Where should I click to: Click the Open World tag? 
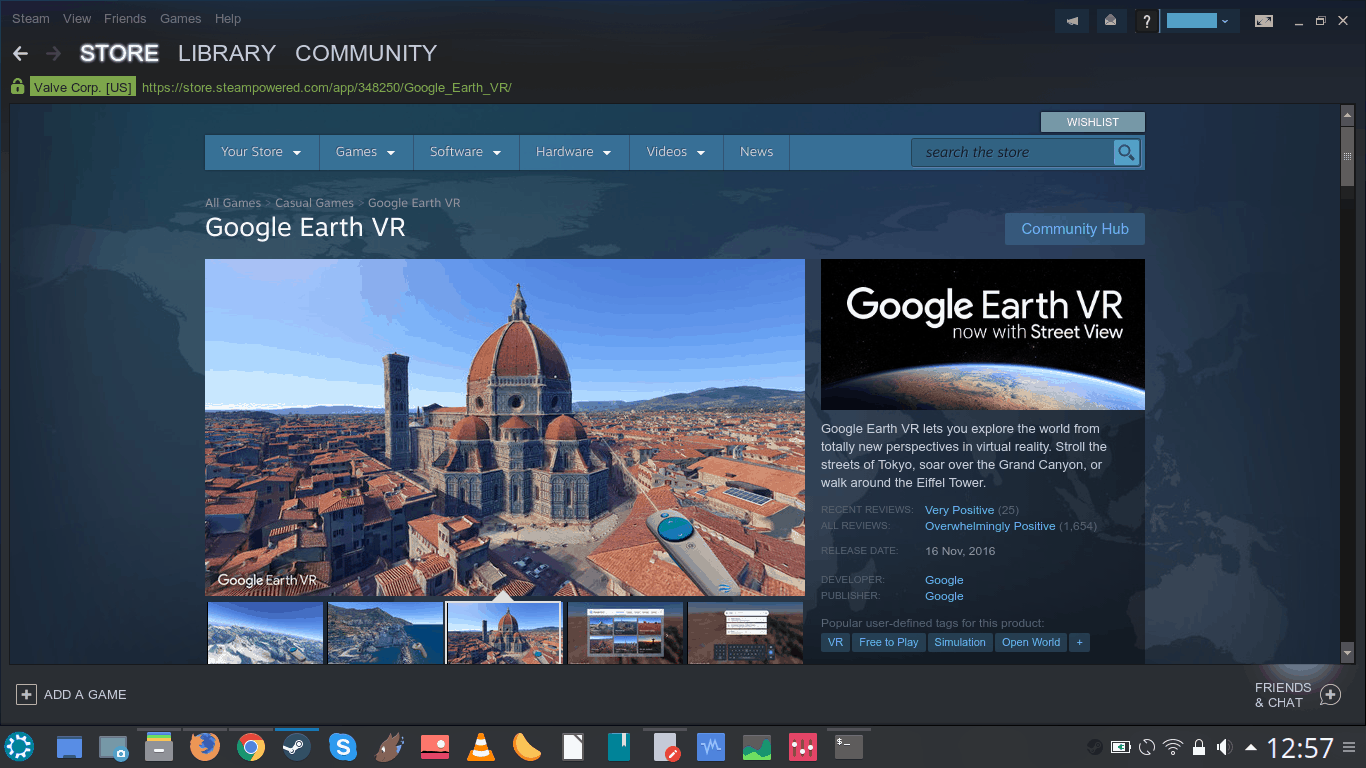[1031, 642]
